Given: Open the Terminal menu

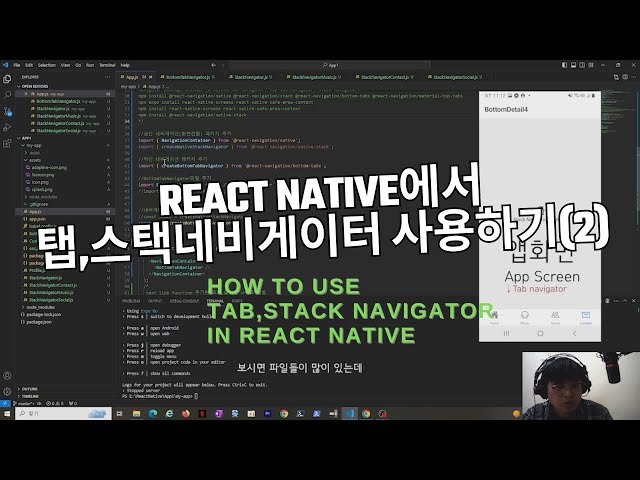Looking at the screenshot, I should pyautogui.click(x=107, y=65).
